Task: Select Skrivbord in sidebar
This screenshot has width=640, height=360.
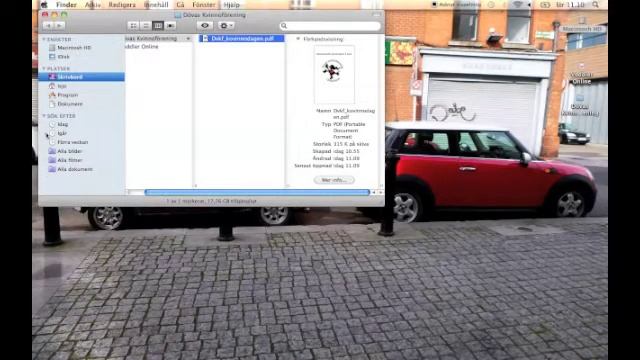Action: coord(82,77)
